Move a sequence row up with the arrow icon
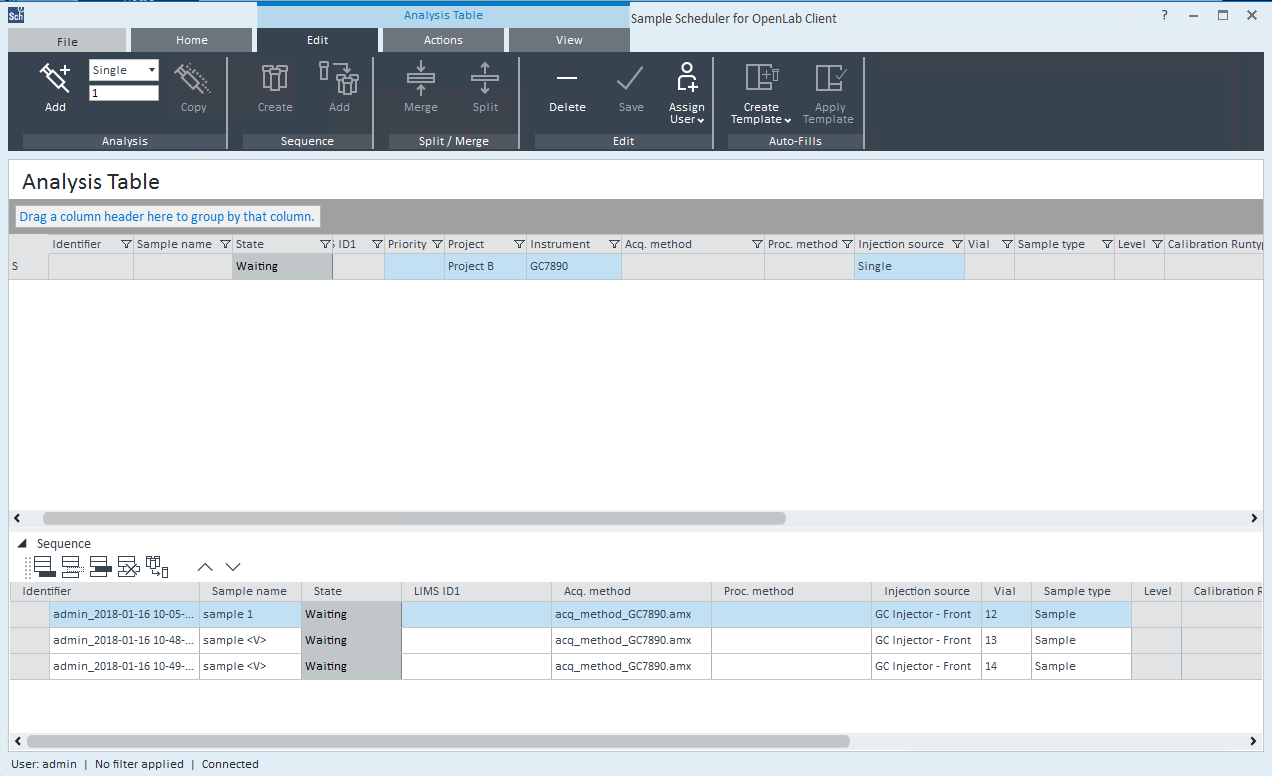Image resolution: width=1272 pixels, height=776 pixels. point(205,566)
